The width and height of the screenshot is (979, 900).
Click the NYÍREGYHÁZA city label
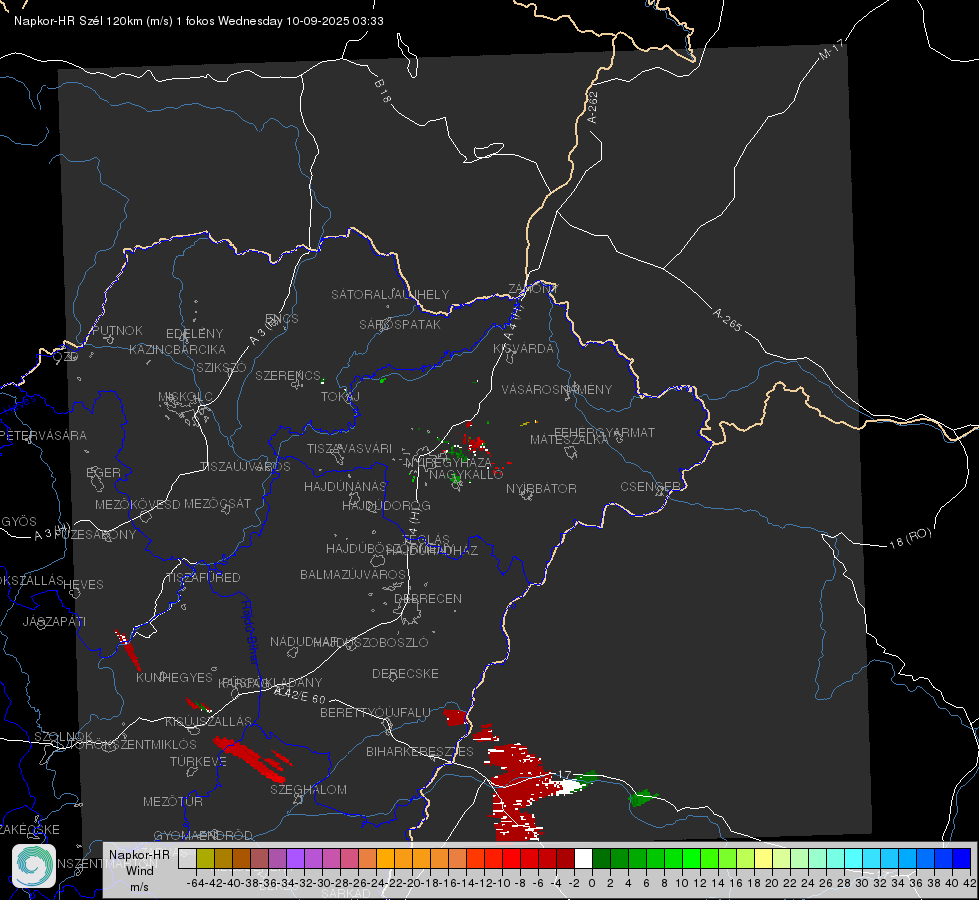[x=448, y=462]
